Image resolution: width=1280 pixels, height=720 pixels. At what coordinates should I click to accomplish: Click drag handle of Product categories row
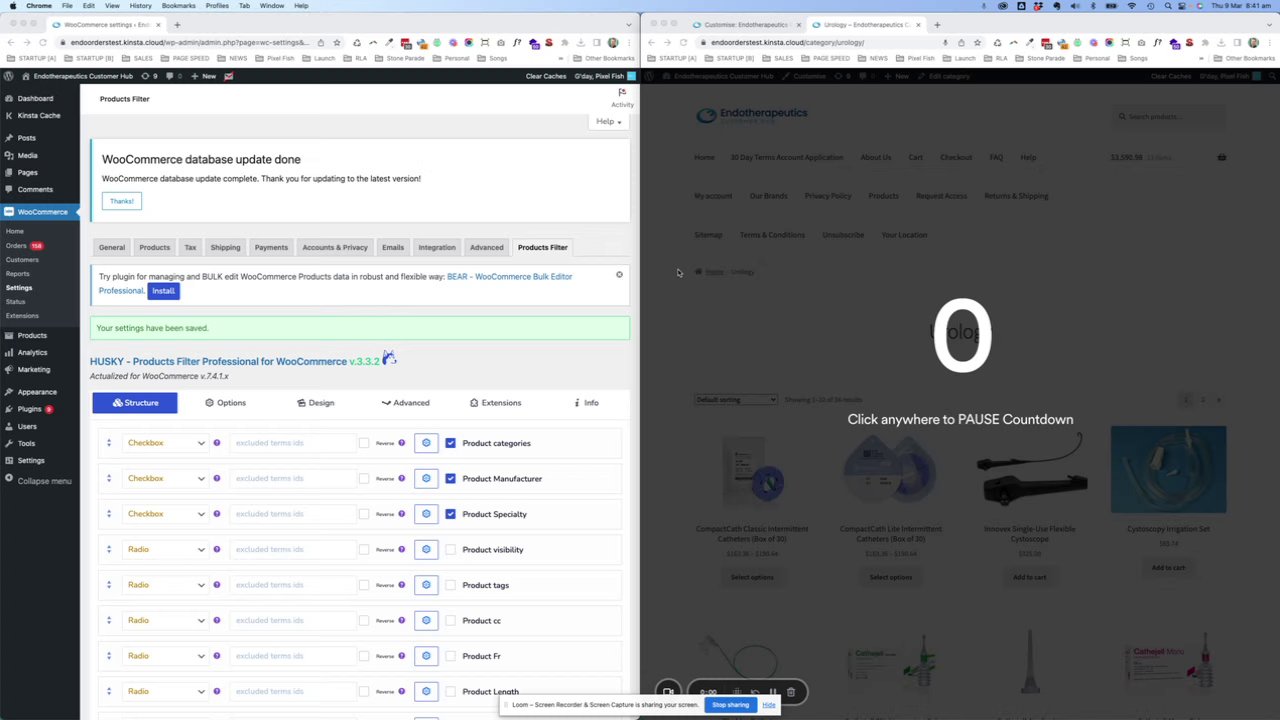tap(109, 443)
